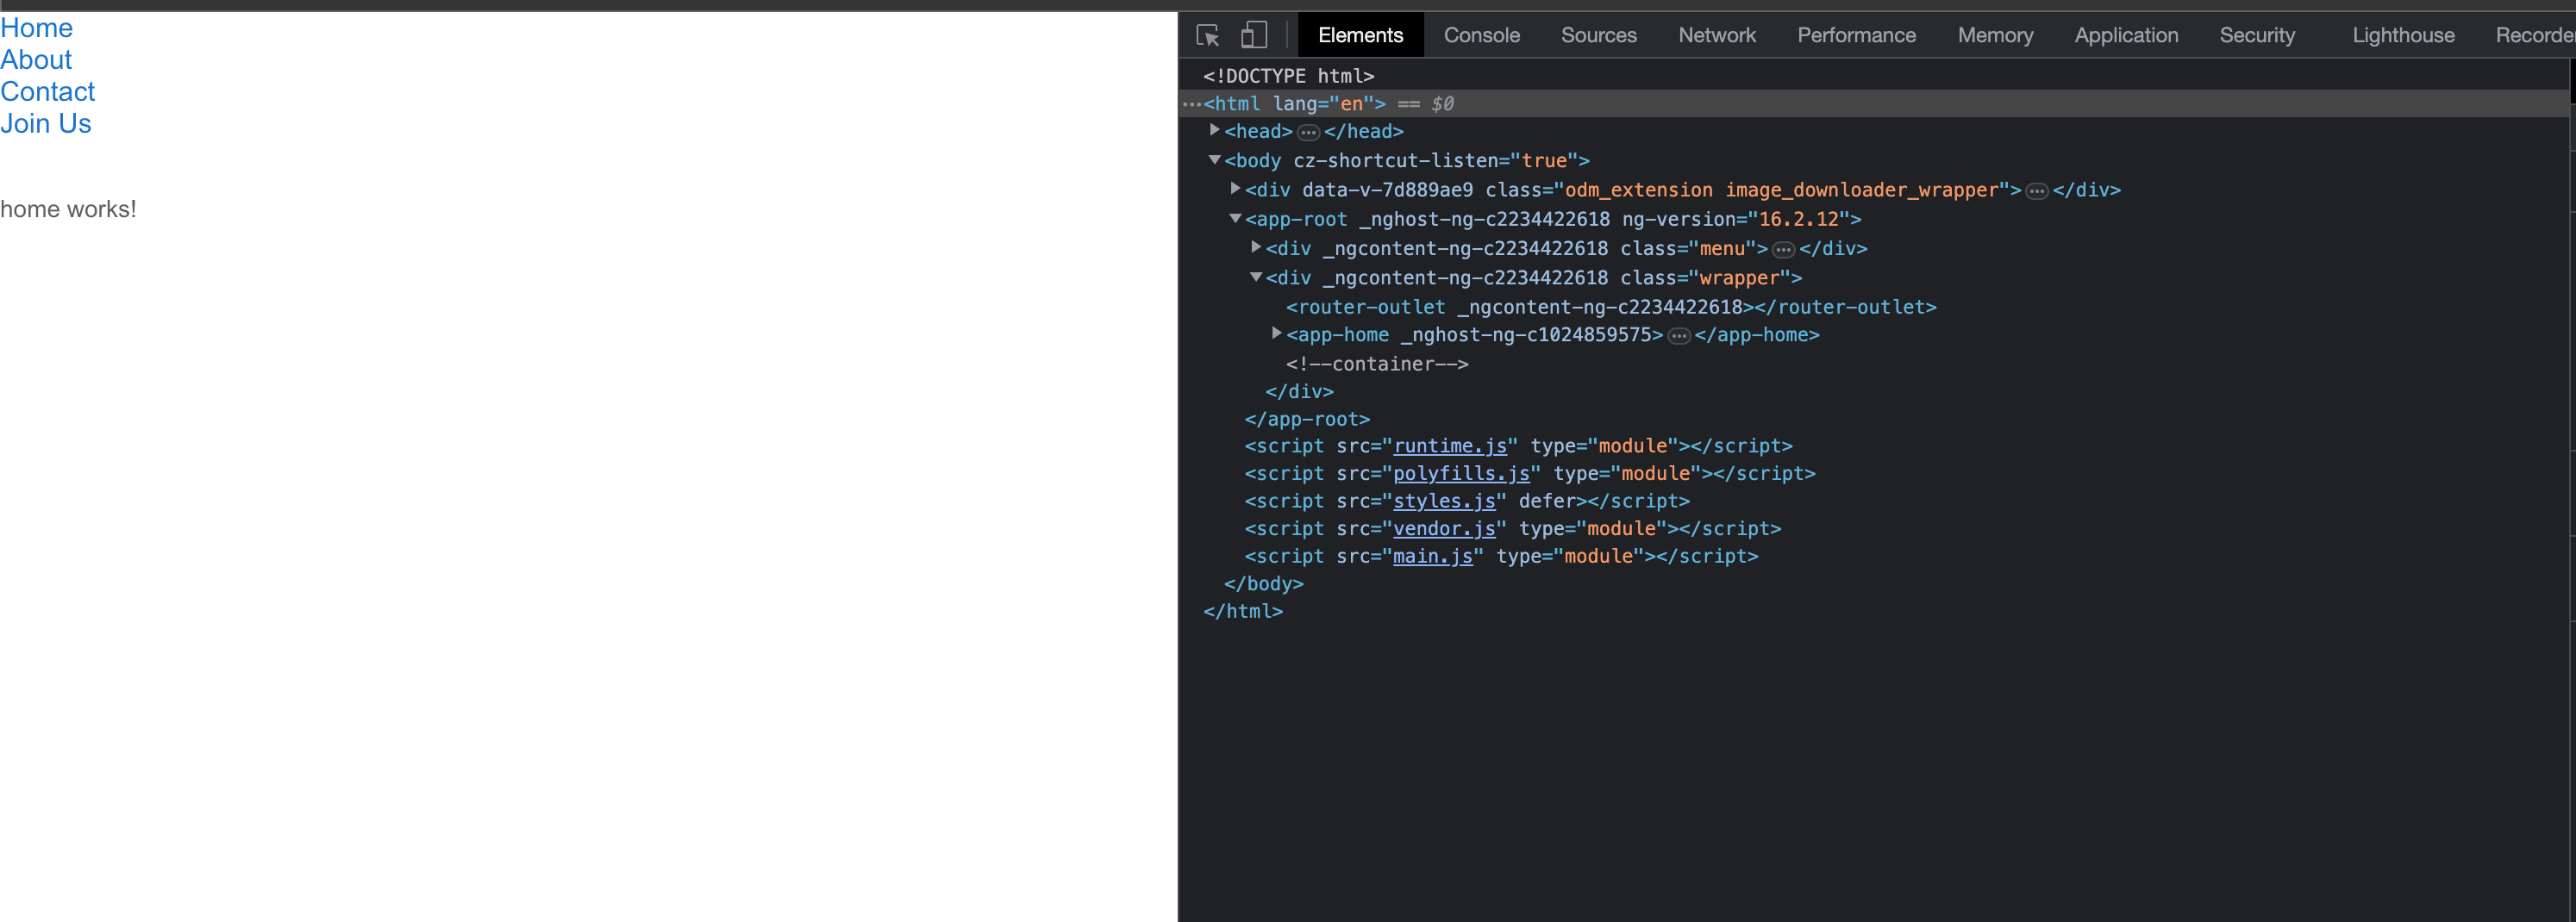This screenshot has height=922, width=2576.
Task: Open the Security tab
Action: point(2257,36)
